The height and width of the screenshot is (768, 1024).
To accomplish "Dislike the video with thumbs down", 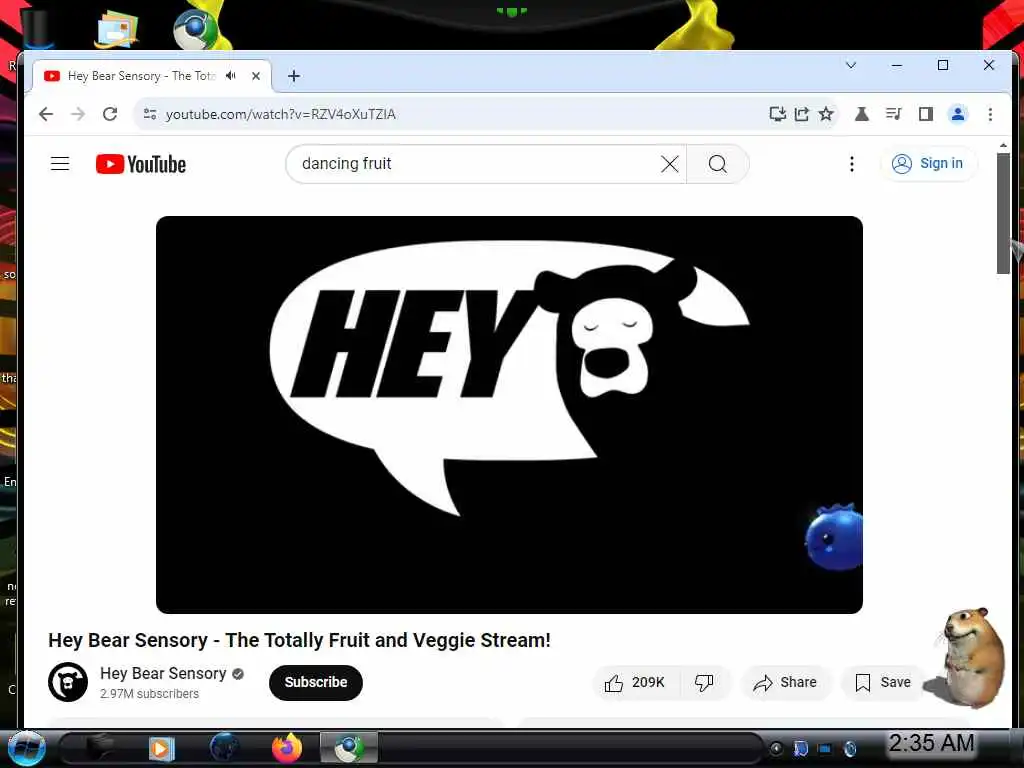I will [704, 682].
